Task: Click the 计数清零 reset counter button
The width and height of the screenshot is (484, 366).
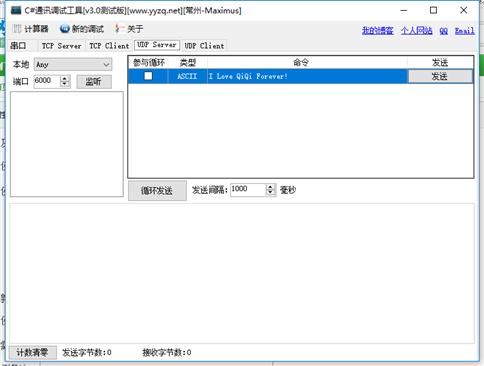Action: click(x=32, y=352)
